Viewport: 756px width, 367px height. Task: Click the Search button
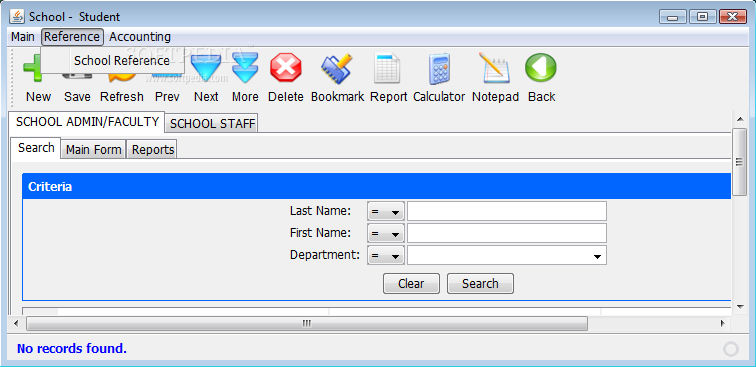click(x=480, y=284)
